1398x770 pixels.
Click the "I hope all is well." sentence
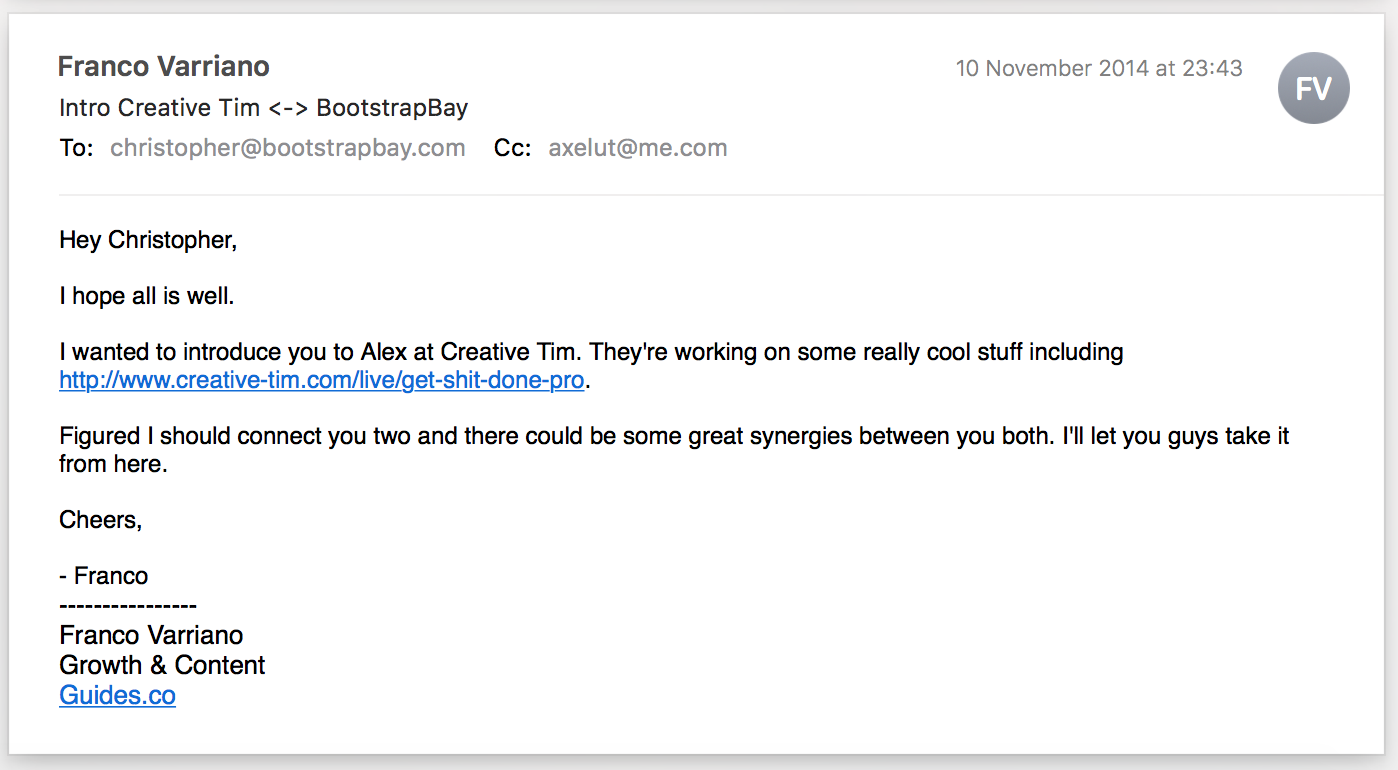(147, 296)
